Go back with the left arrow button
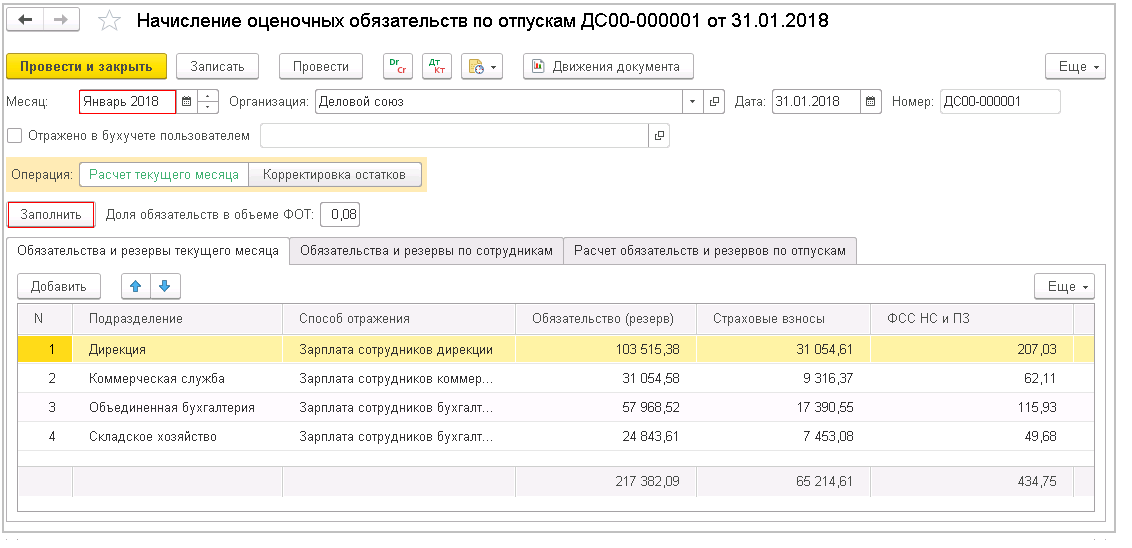The height and width of the screenshot is (548, 1132). click(26, 20)
